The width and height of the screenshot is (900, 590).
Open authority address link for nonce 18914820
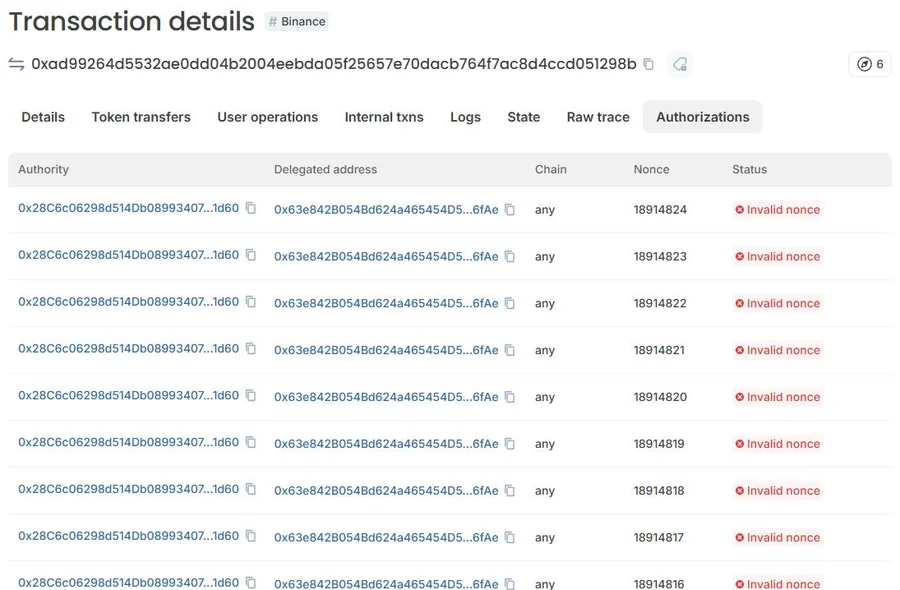pos(129,395)
